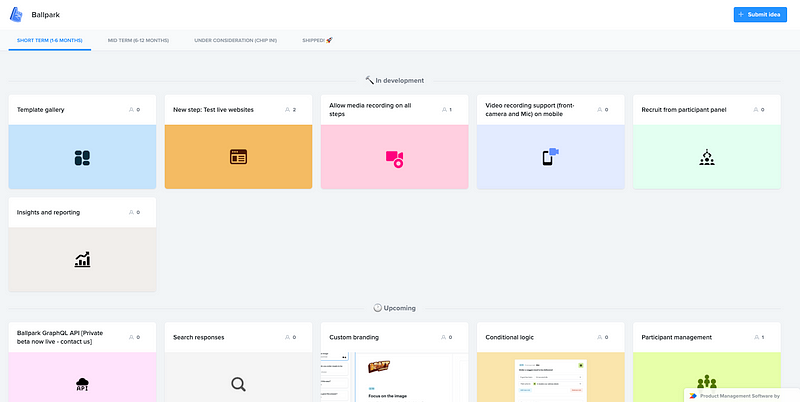Go to the Shipped! tab

[x=317, y=40]
